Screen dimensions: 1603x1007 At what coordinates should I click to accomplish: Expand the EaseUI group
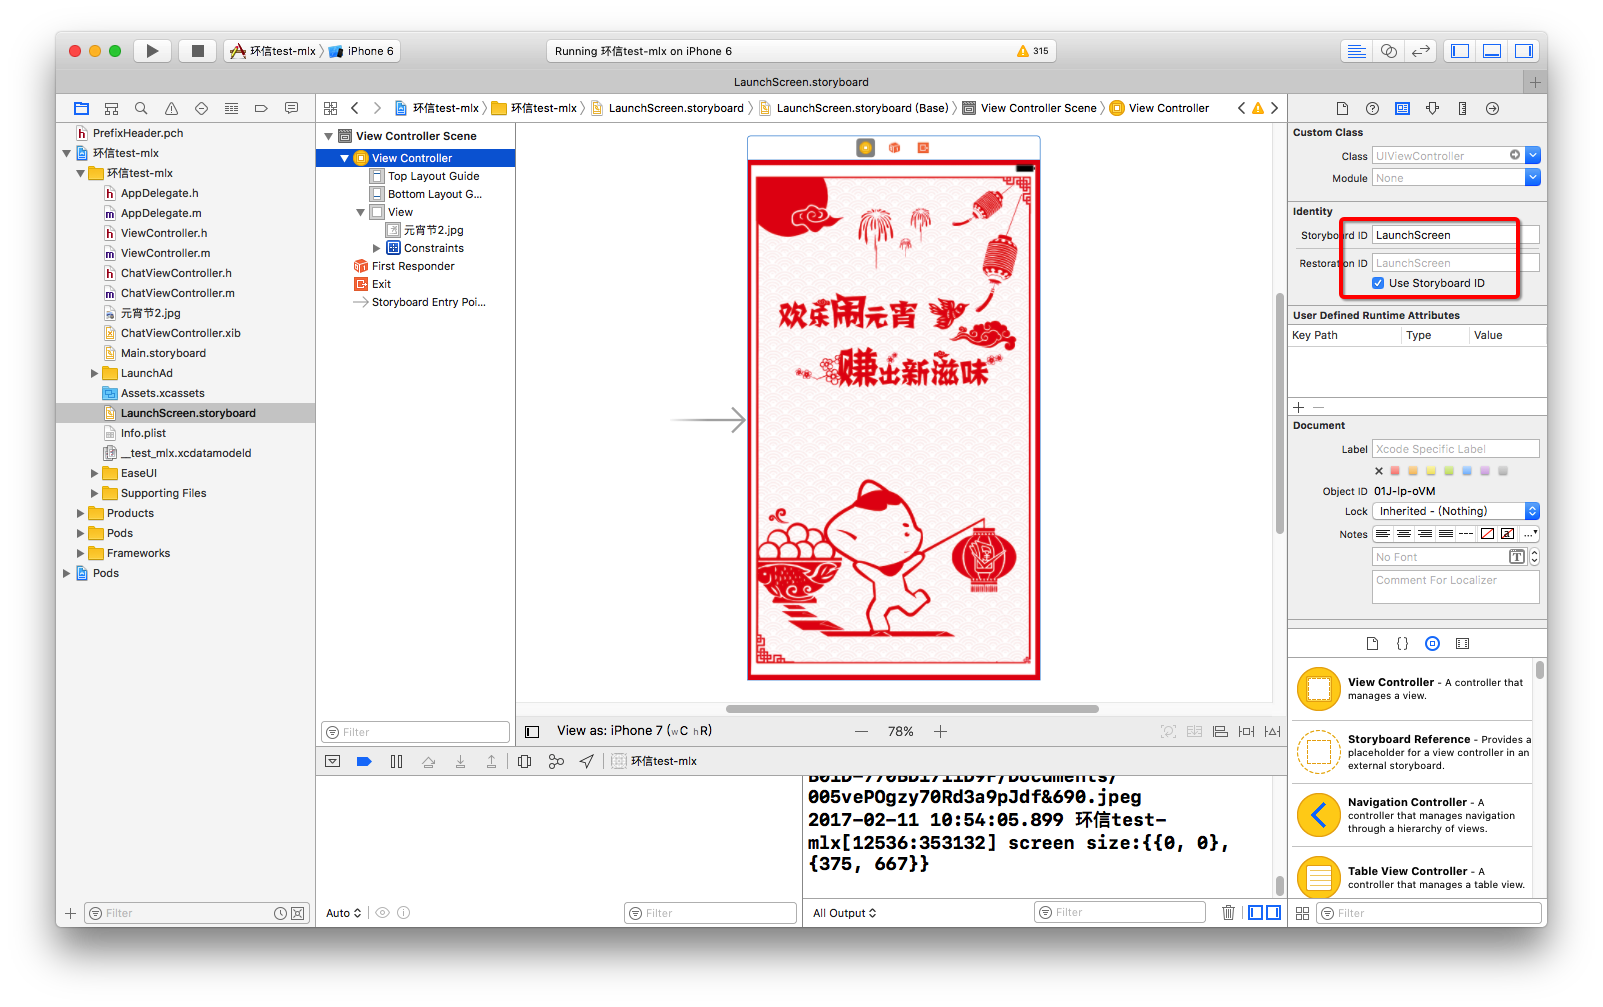coord(95,473)
